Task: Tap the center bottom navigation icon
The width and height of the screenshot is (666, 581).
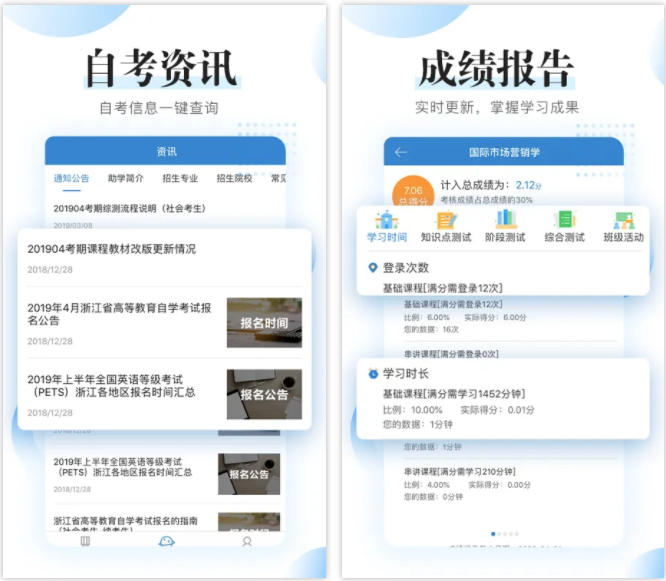Action: pyautogui.click(x=166, y=541)
